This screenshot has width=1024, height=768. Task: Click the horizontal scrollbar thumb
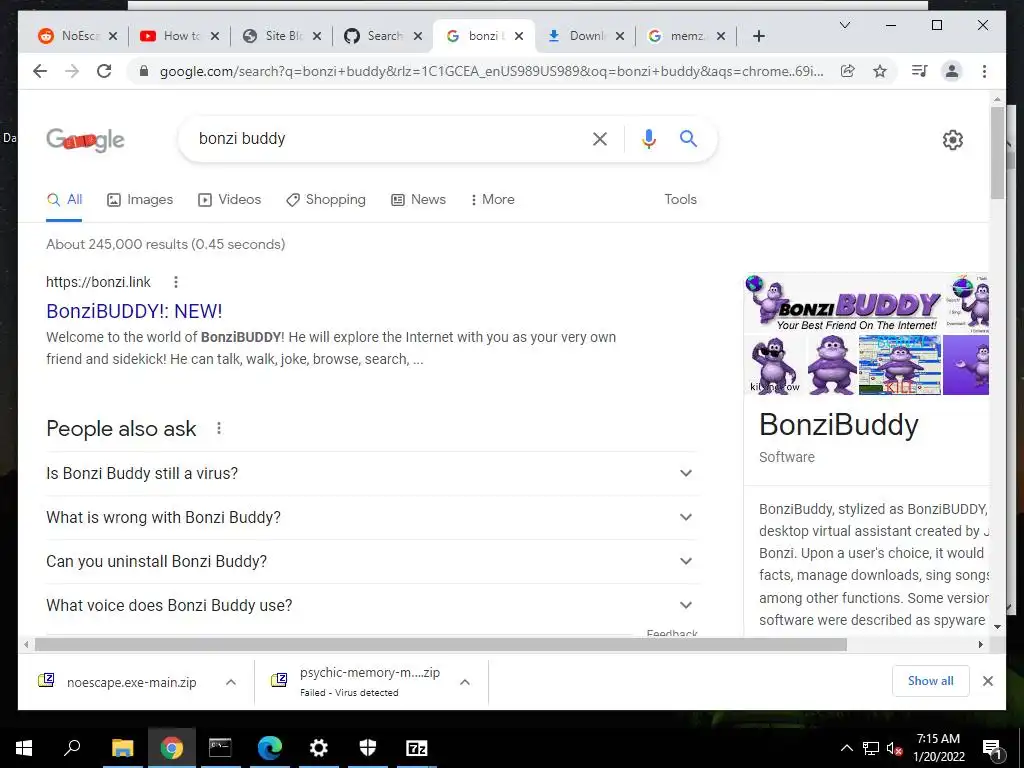click(441, 645)
